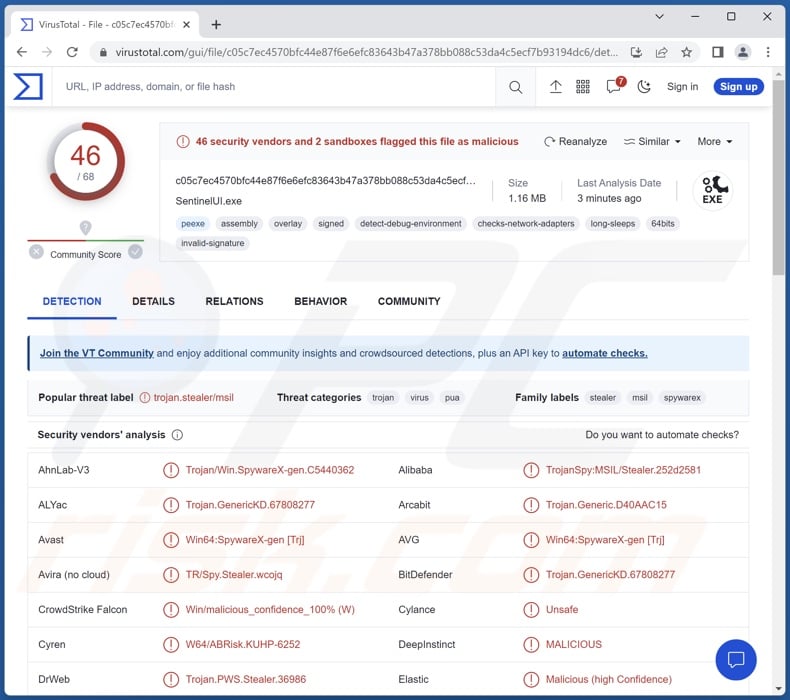Screen dimensions: 790x700
Task: Click the 64bits tag
Action: click(663, 224)
